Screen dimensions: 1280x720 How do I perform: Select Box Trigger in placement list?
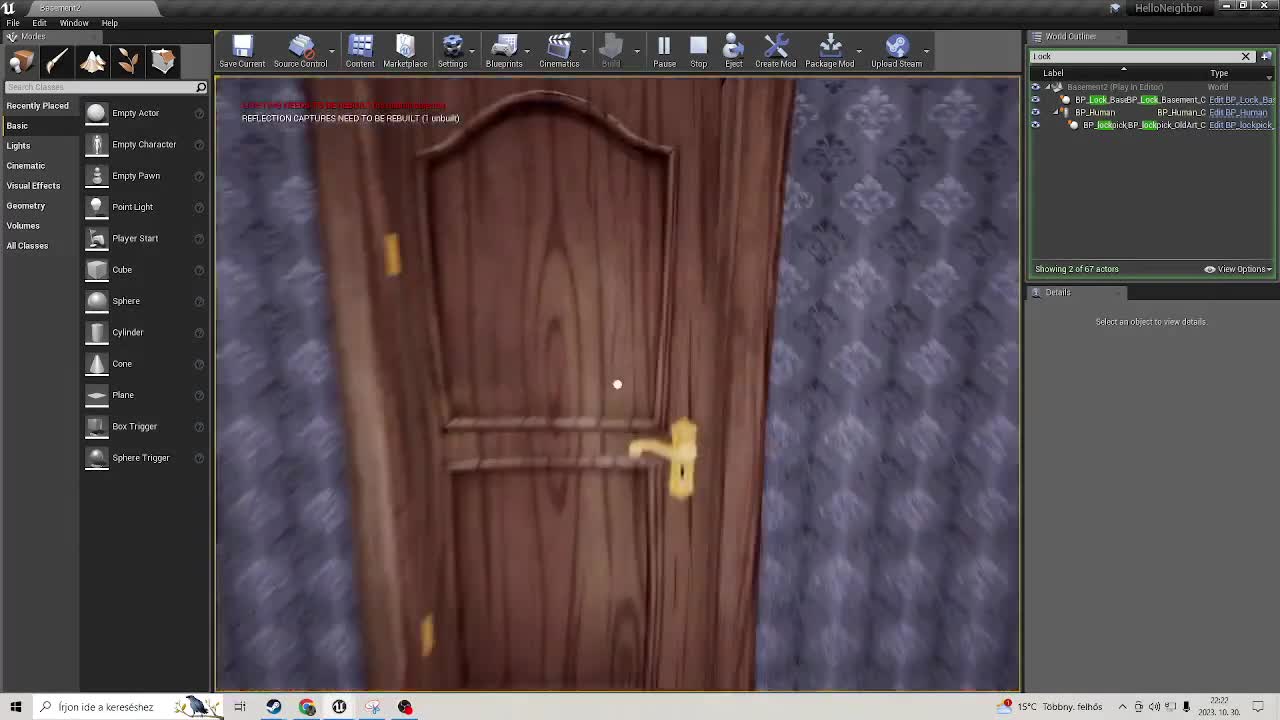[145, 426]
